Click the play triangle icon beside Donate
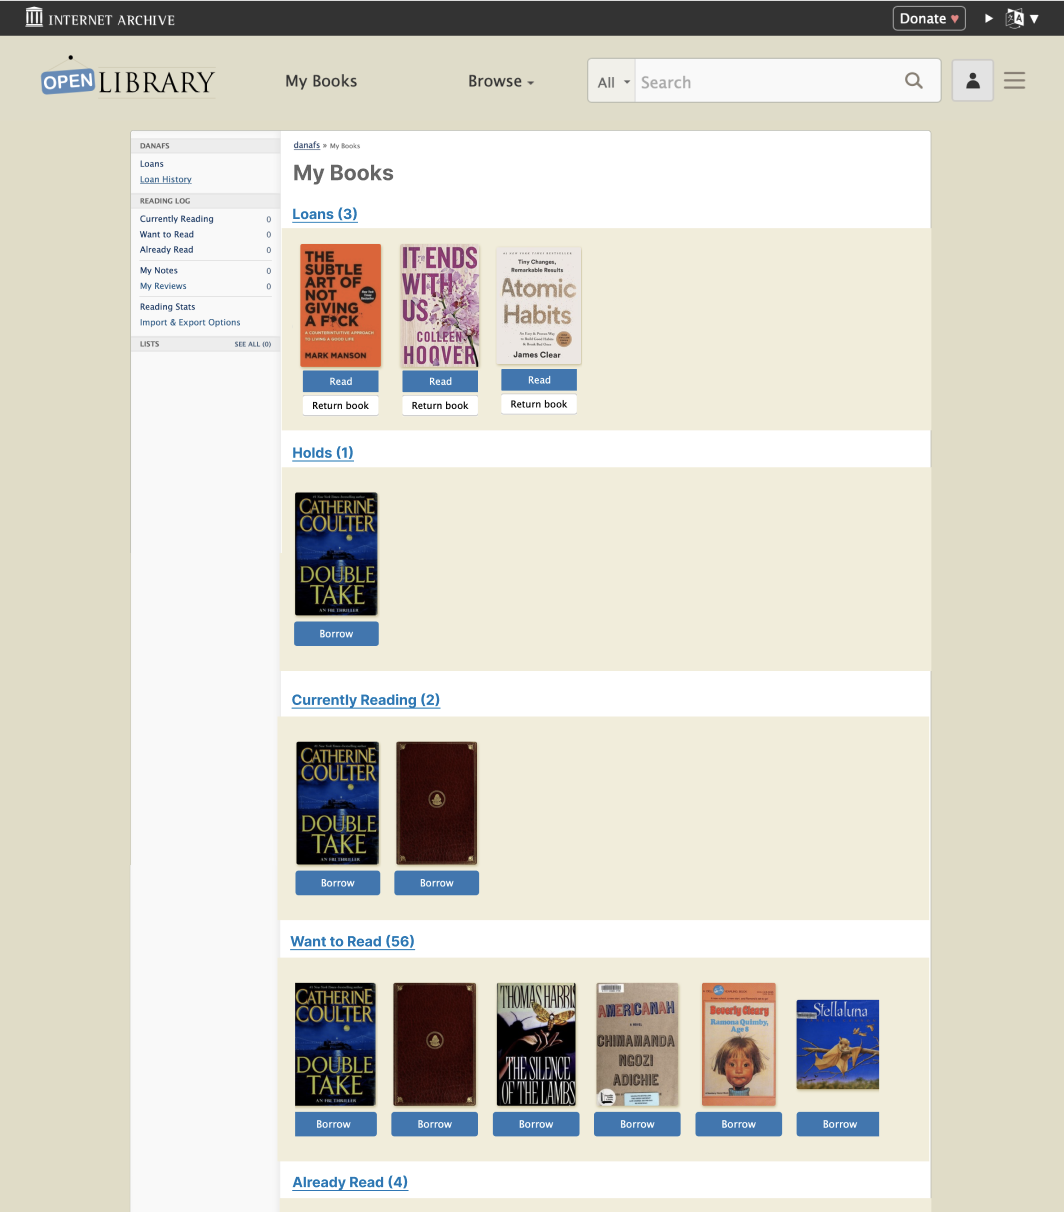 988,18
